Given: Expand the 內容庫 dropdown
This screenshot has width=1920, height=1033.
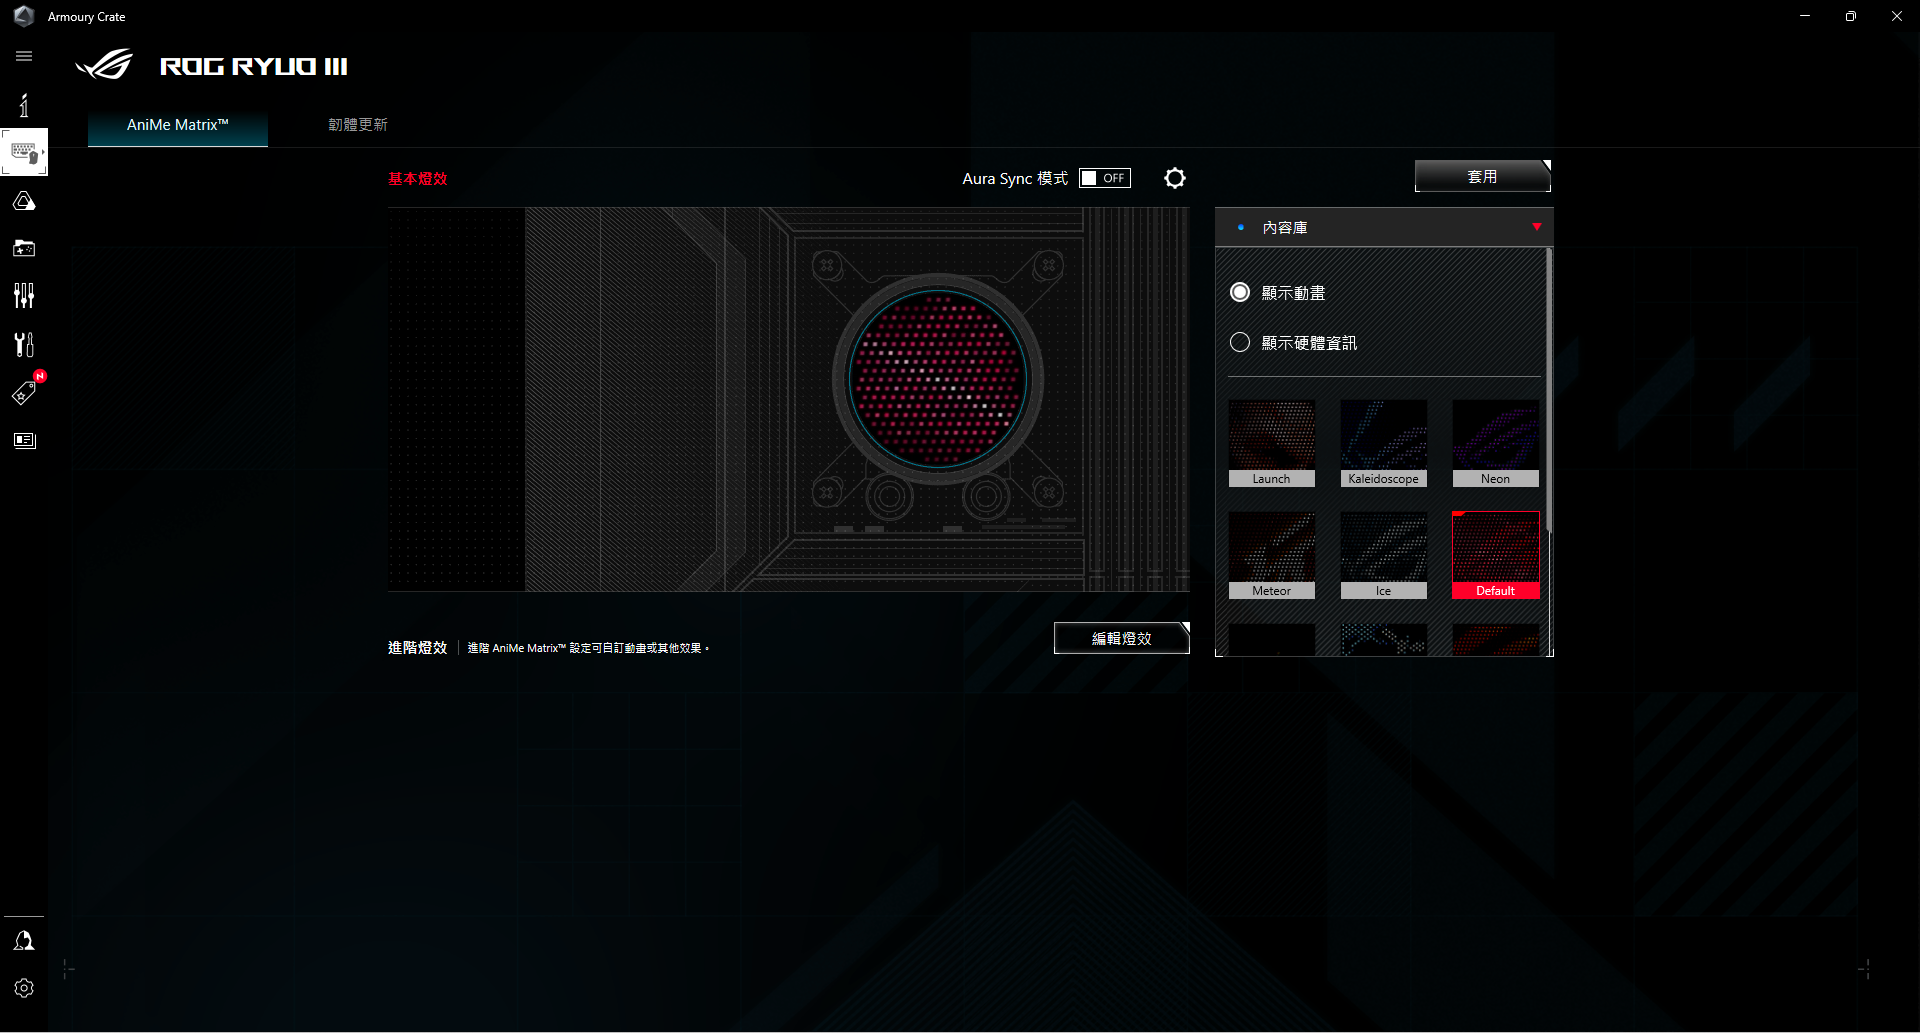Looking at the screenshot, I should (x=1384, y=228).
